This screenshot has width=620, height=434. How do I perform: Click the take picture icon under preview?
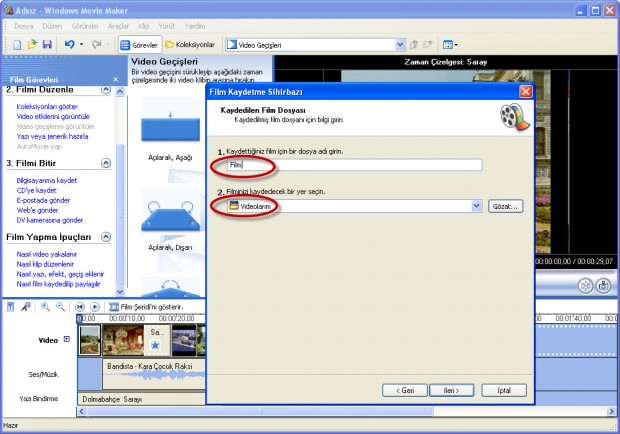pos(603,285)
